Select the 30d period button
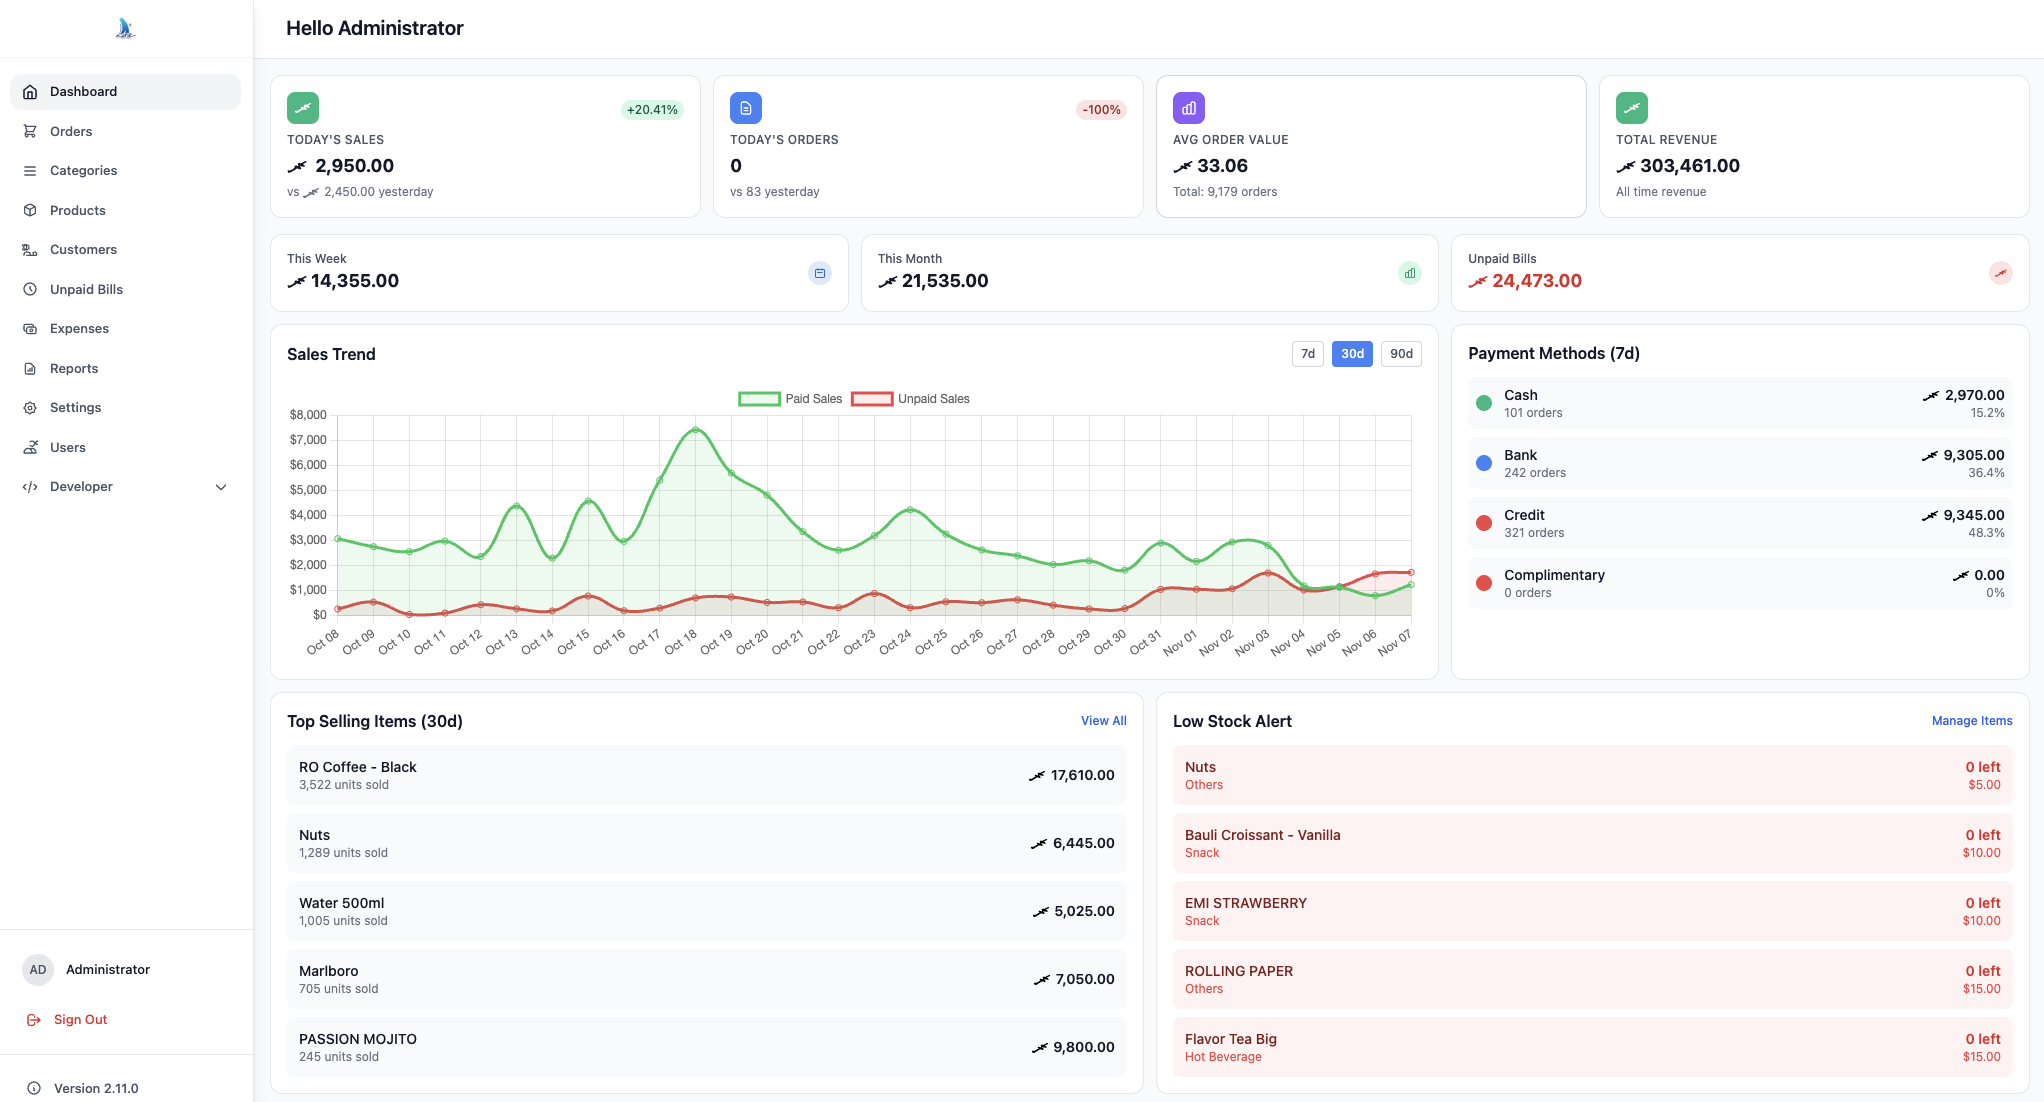2044x1102 pixels. [1352, 353]
